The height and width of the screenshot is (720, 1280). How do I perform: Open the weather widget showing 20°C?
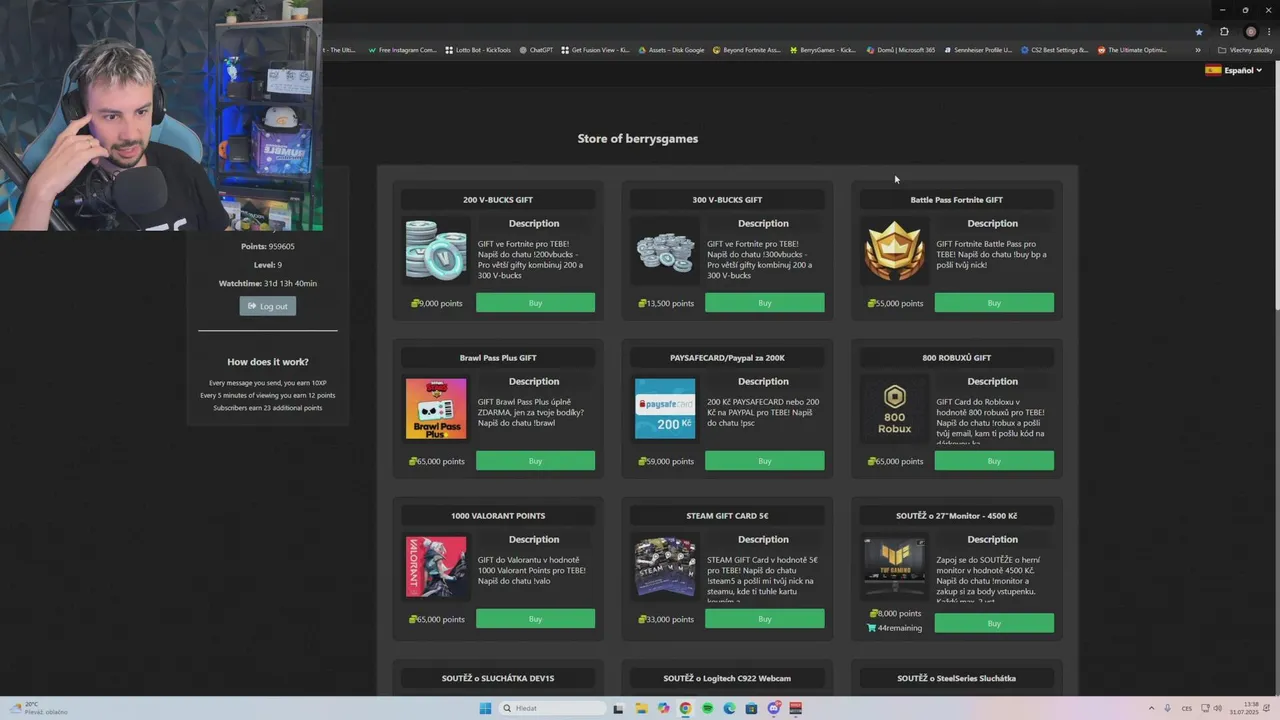coord(40,708)
